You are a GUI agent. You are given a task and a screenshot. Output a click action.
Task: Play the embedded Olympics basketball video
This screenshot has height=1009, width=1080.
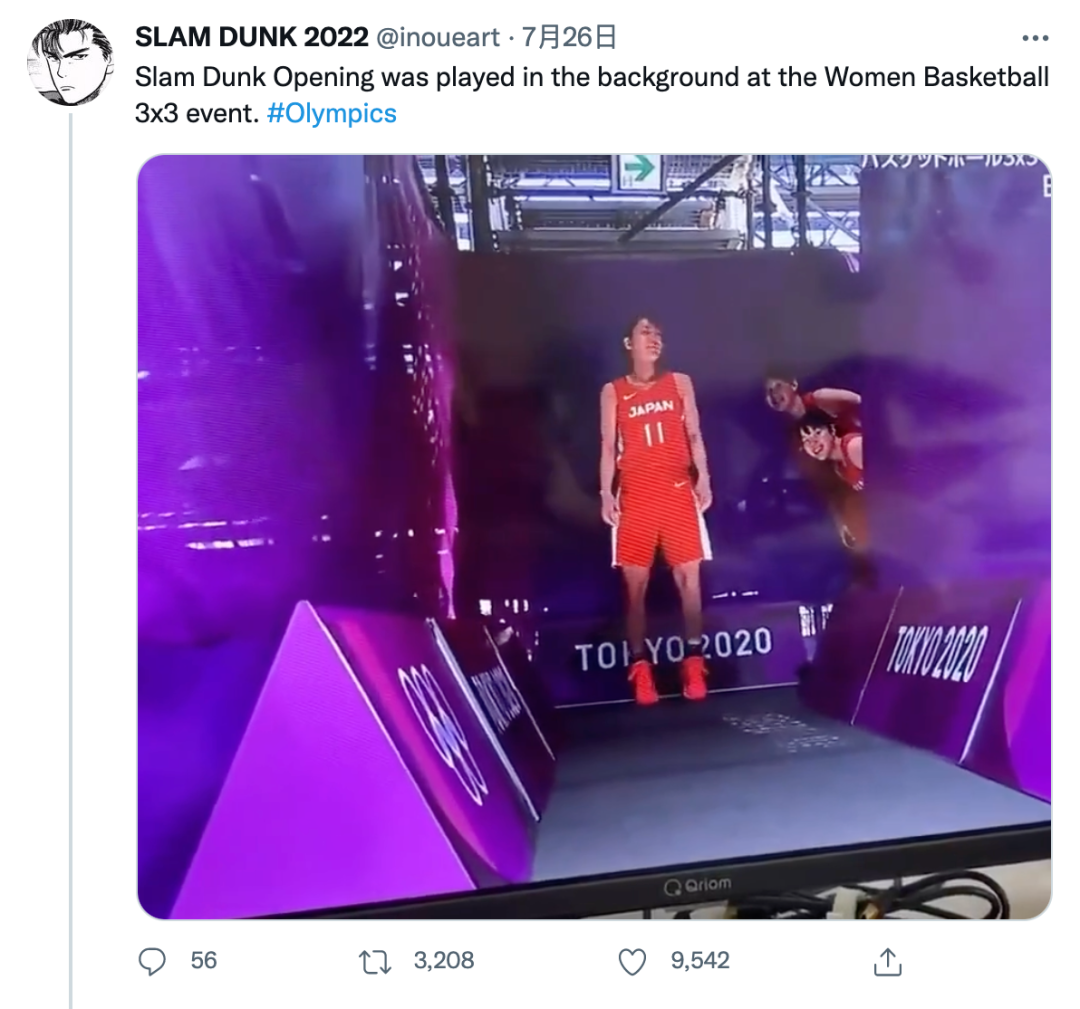pos(594,537)
